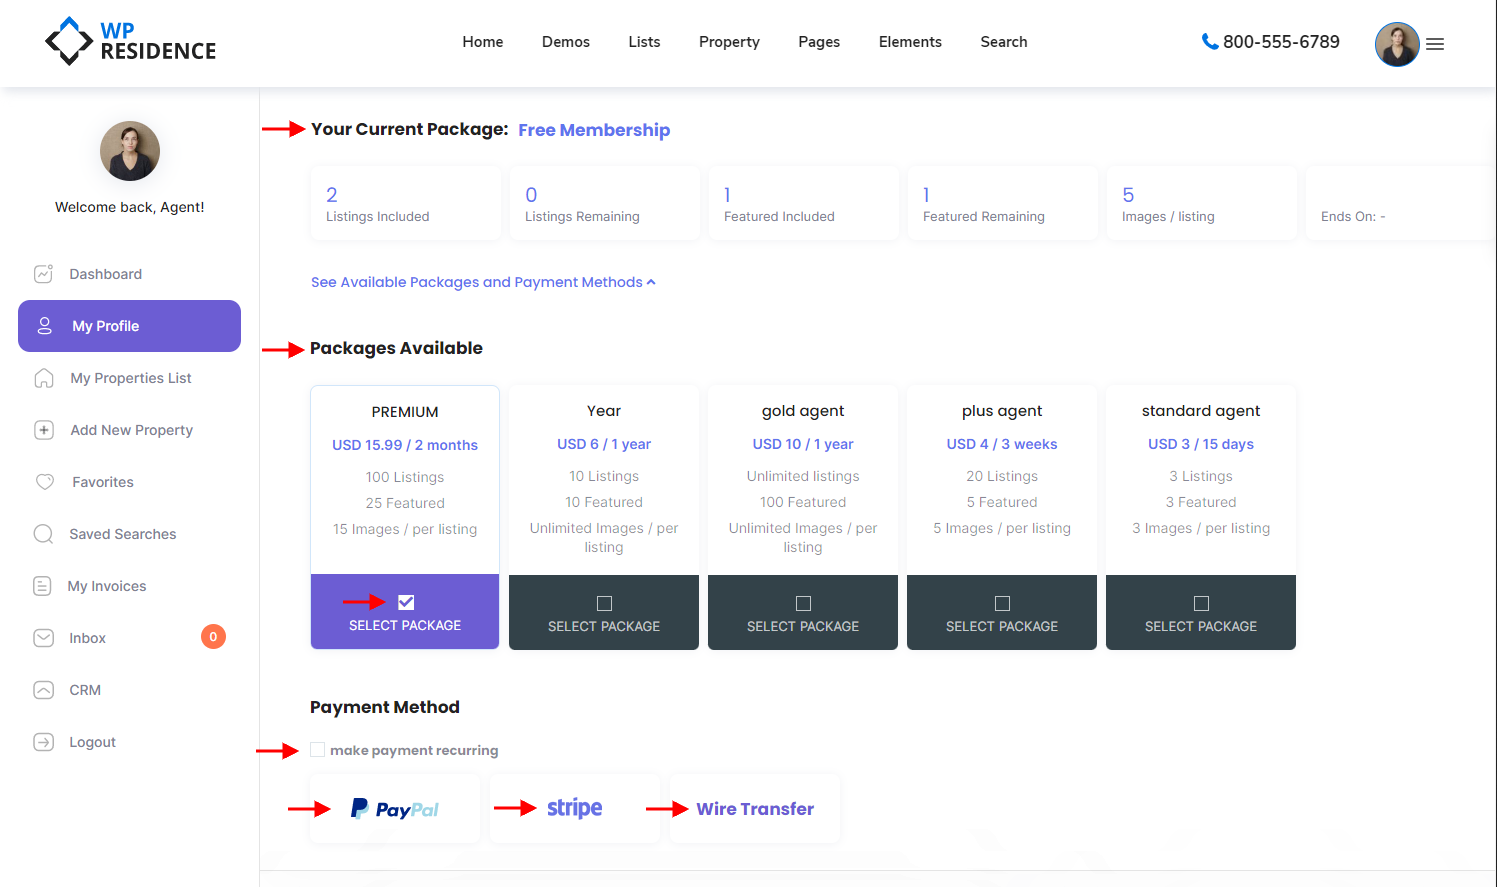
Task: Open the Elements menu
Action: (x=910, y=42)
